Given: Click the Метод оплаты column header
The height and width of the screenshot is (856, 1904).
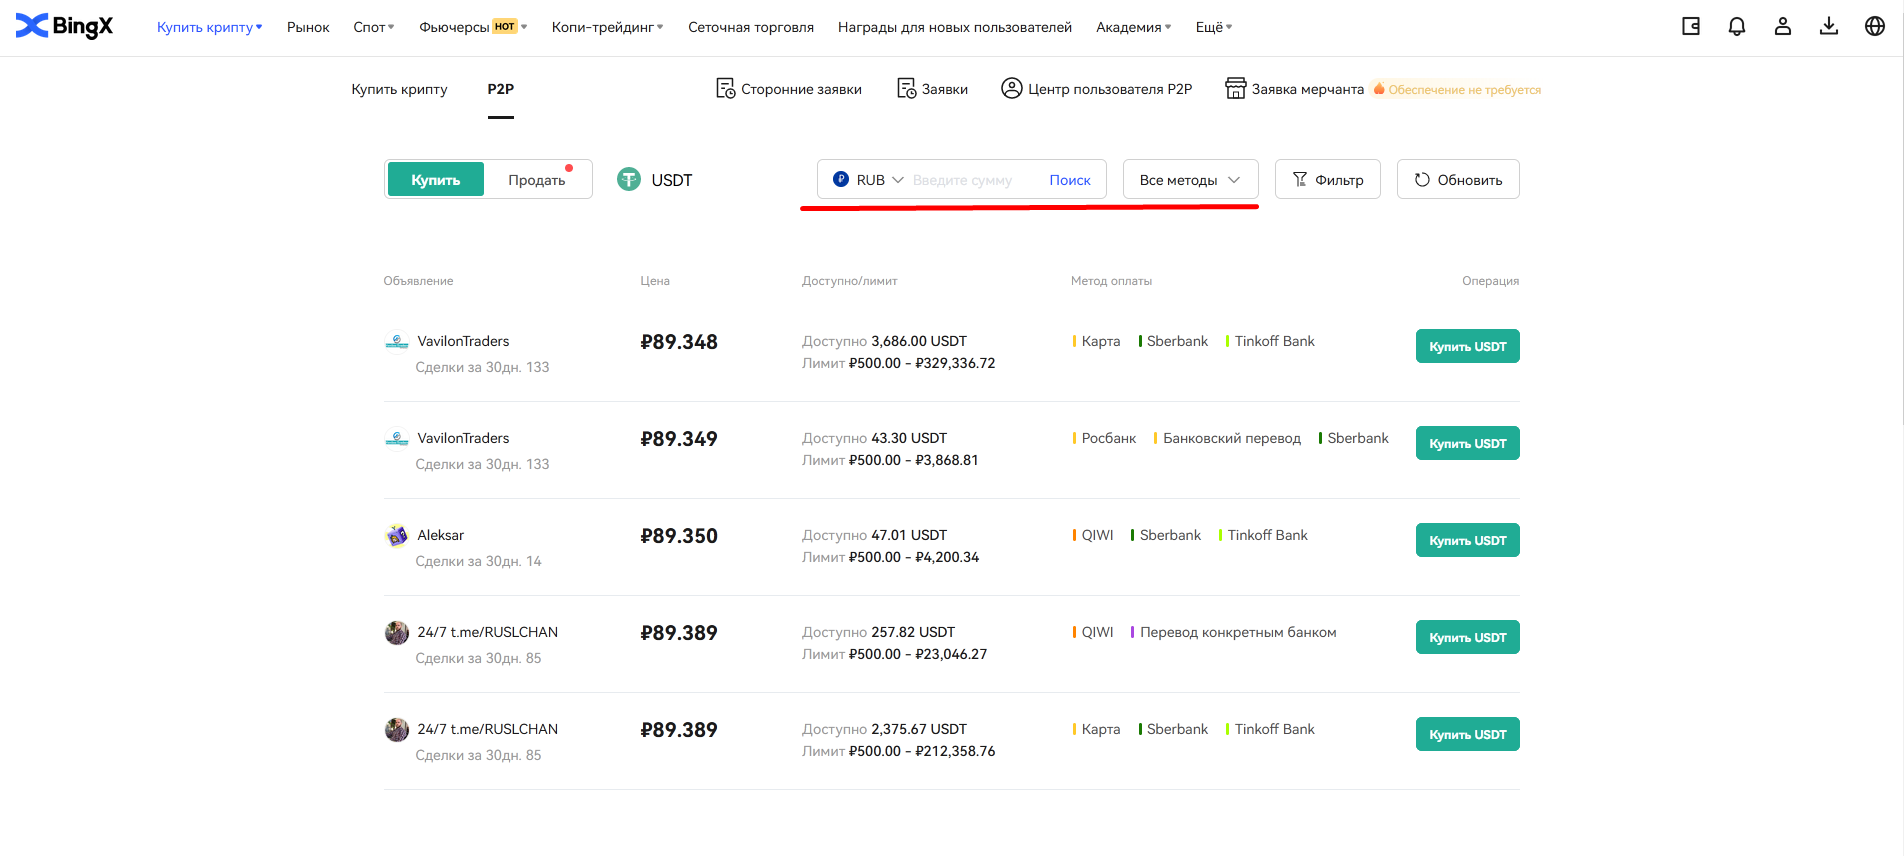Looking at the screenshot, I should tap(1111, 281).
